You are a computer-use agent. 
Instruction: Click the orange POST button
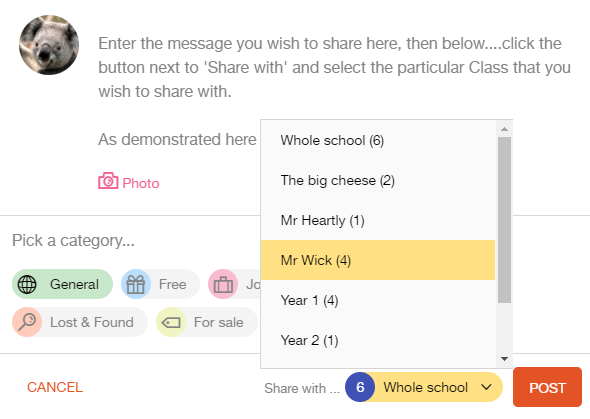click(x=547, y=387)
